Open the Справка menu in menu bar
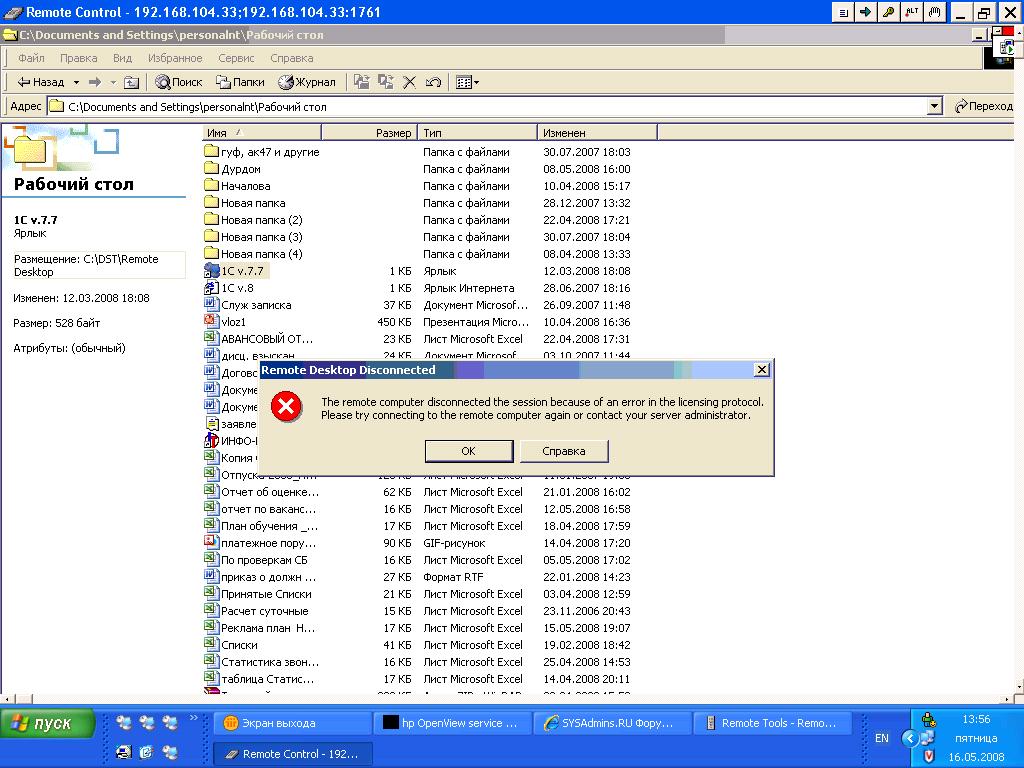 [x=291, y=58]
